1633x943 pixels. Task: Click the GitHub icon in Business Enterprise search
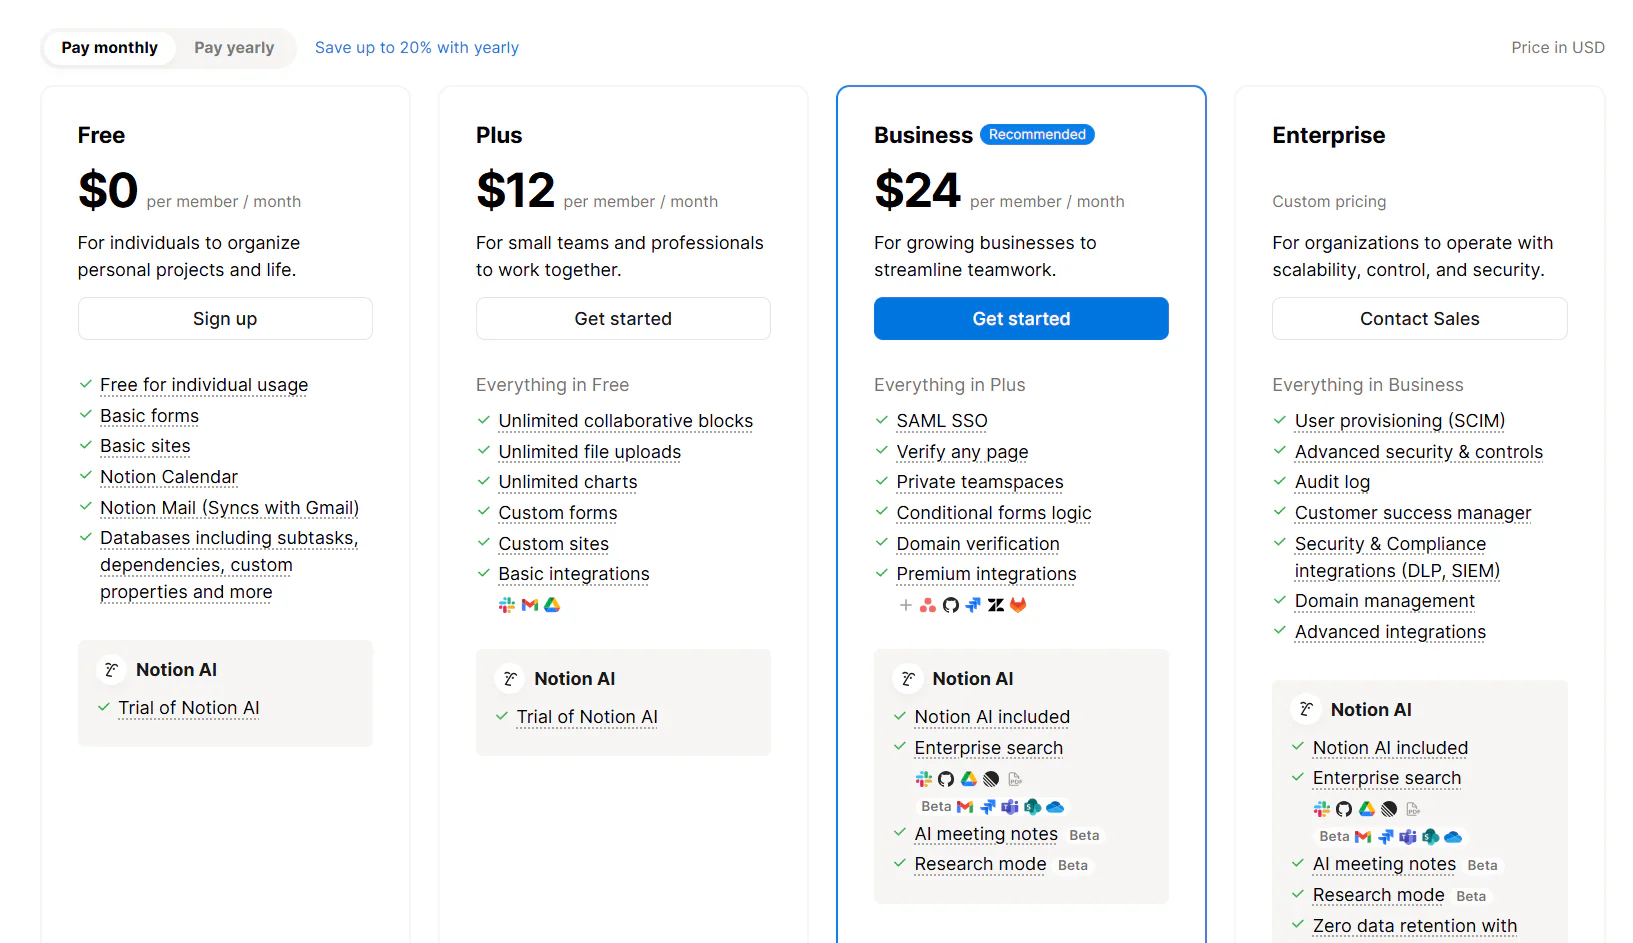click(x=946, y=779)
